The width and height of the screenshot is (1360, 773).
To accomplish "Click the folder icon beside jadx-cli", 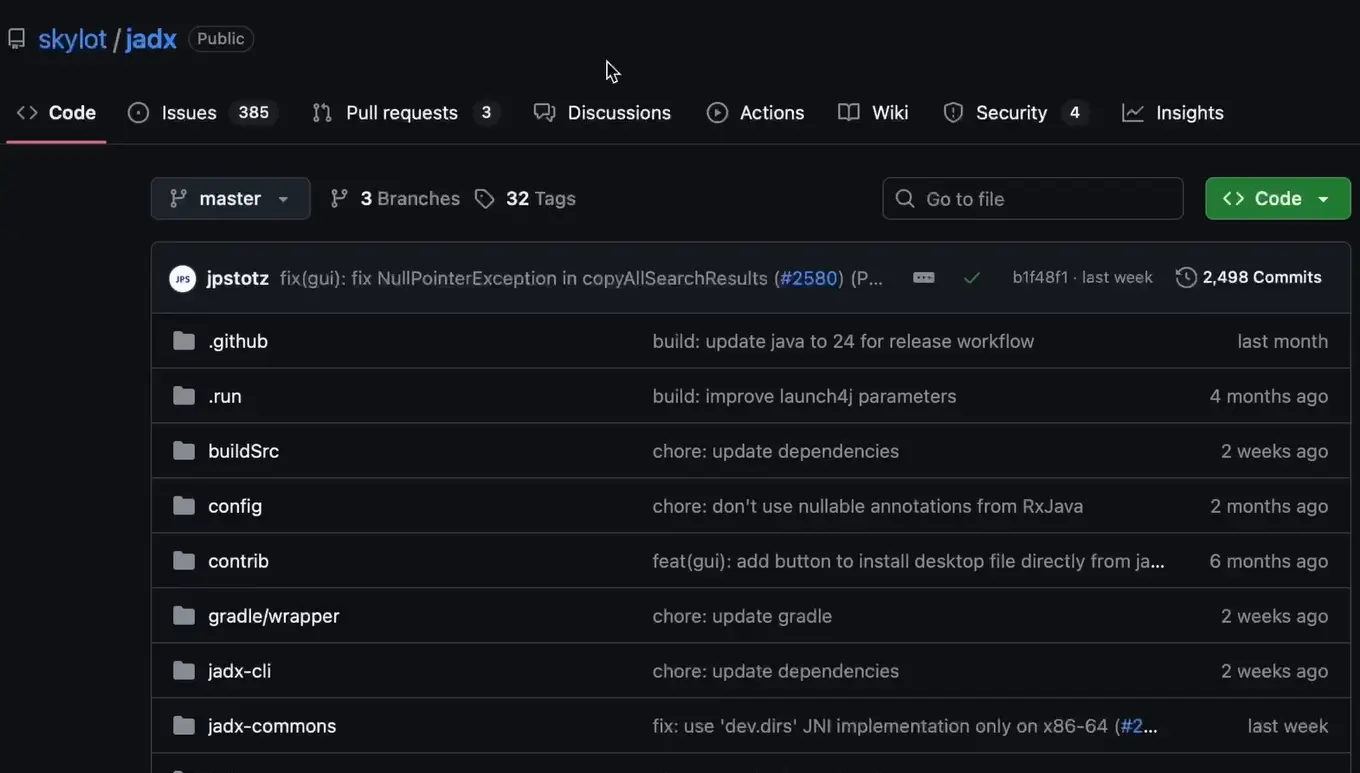I will [184, 671].
